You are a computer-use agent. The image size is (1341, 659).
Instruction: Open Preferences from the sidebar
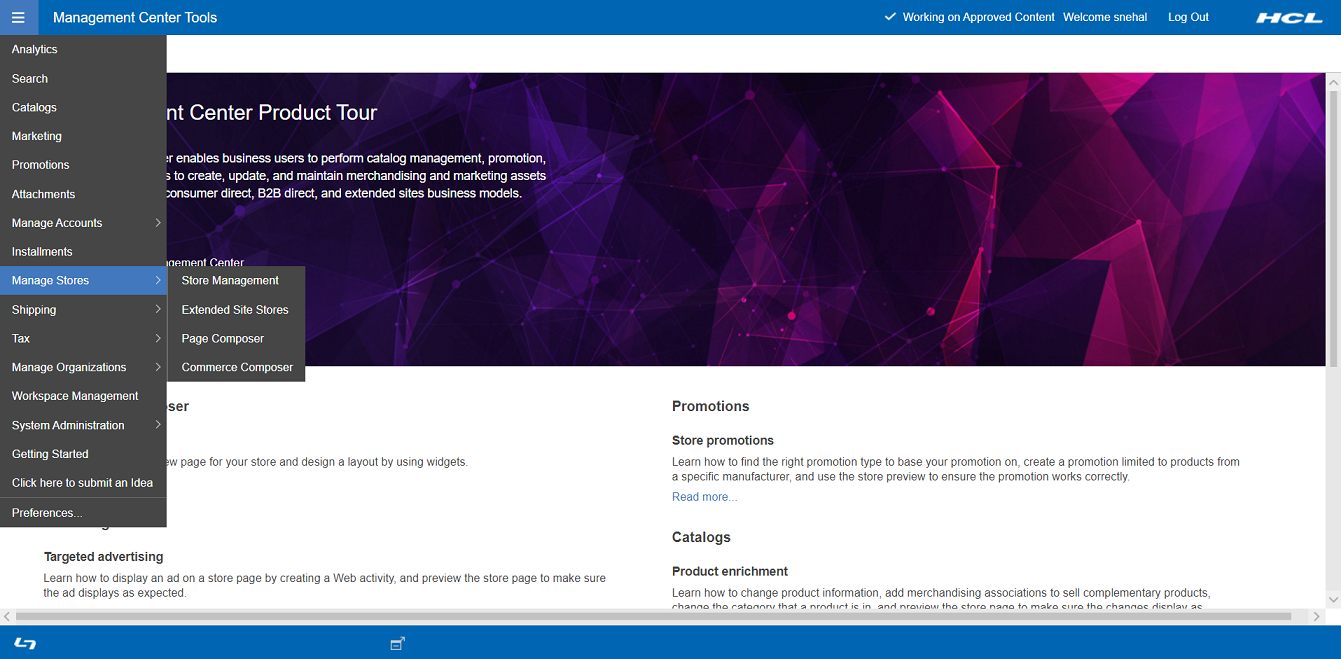point(47,512)
